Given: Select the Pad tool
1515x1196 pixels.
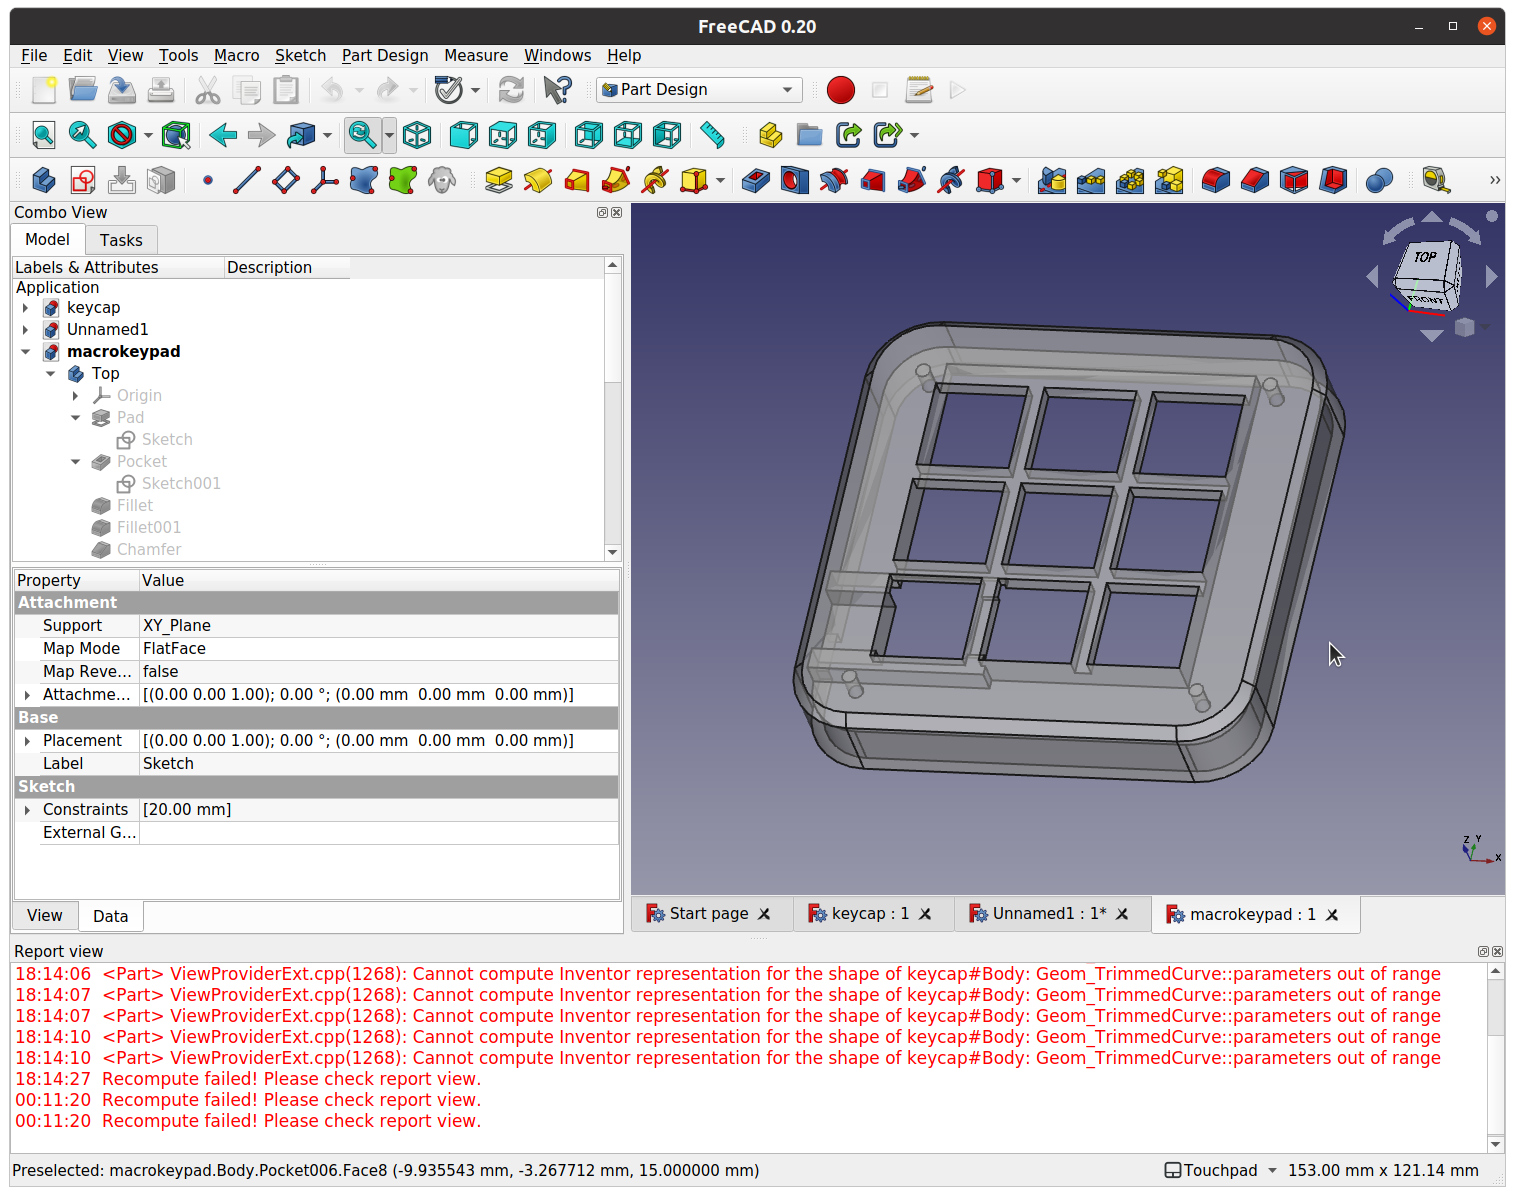Looking at the screenshot, I should [x=498, y=181].
